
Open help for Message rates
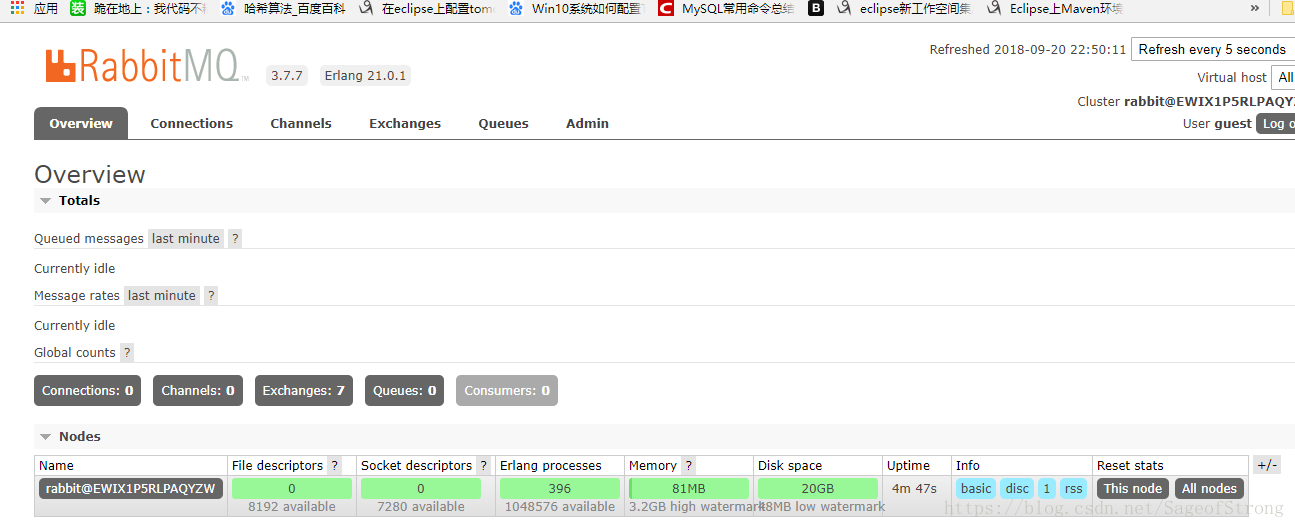coord(211,295)
